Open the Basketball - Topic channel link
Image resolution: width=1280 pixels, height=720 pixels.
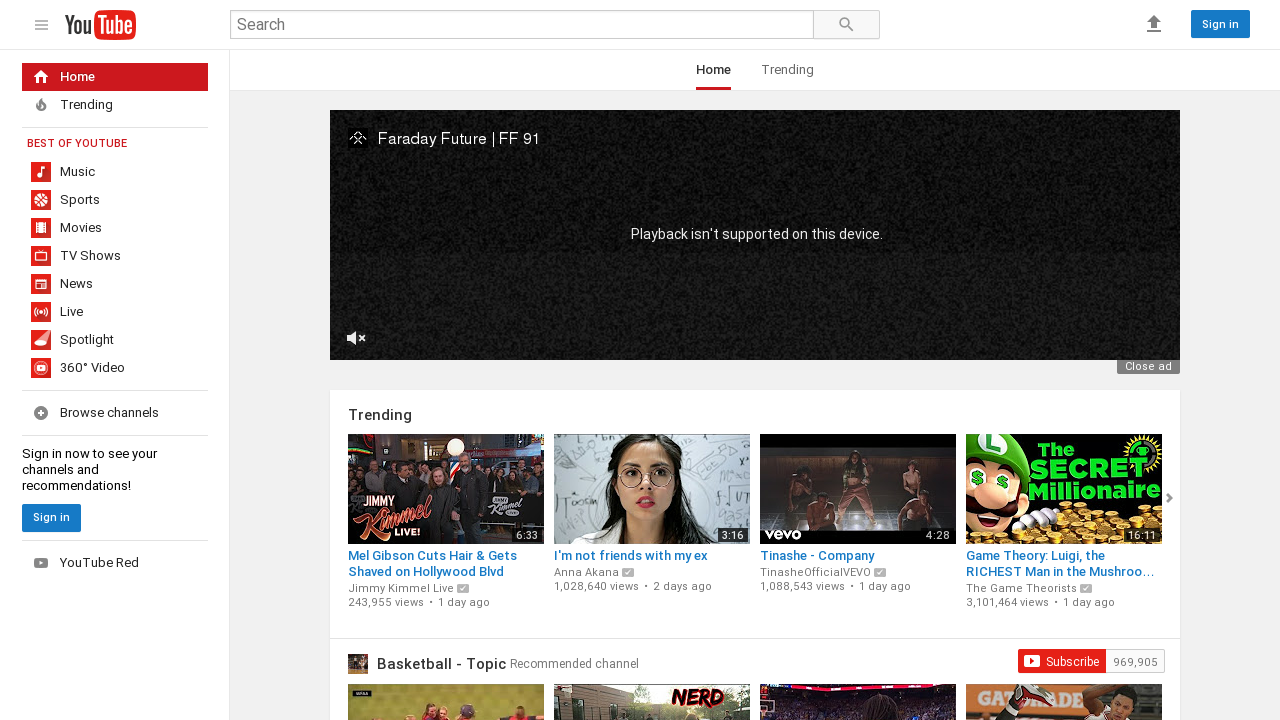click(x=442, y=664)
